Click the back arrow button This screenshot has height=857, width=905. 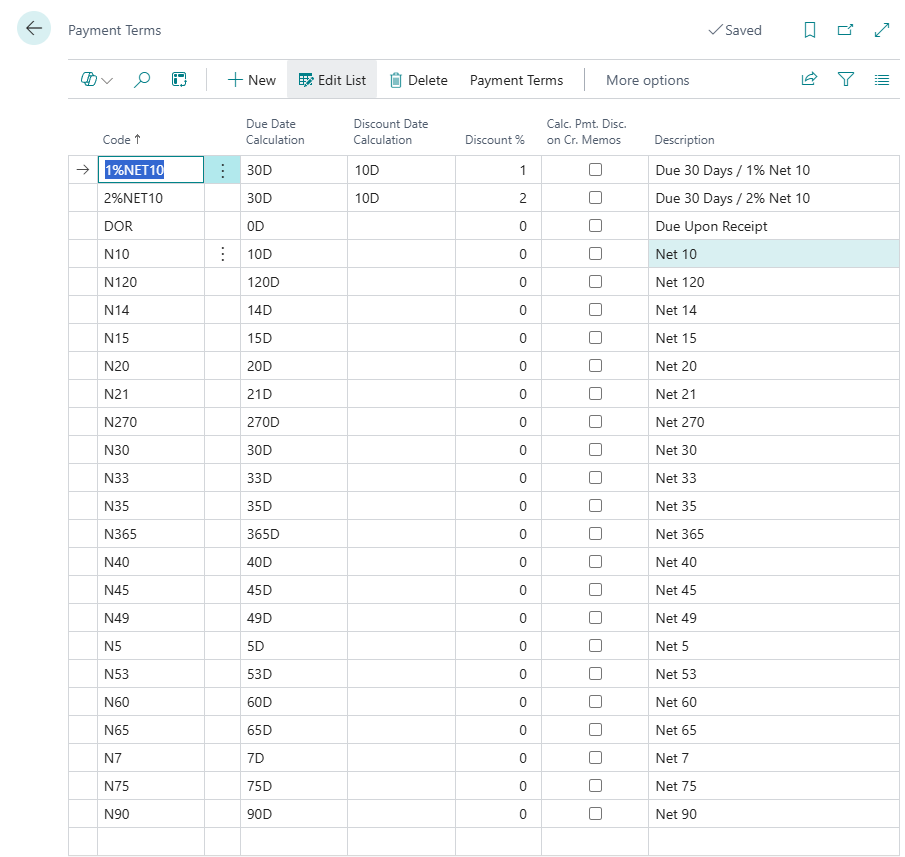point(34,29)
